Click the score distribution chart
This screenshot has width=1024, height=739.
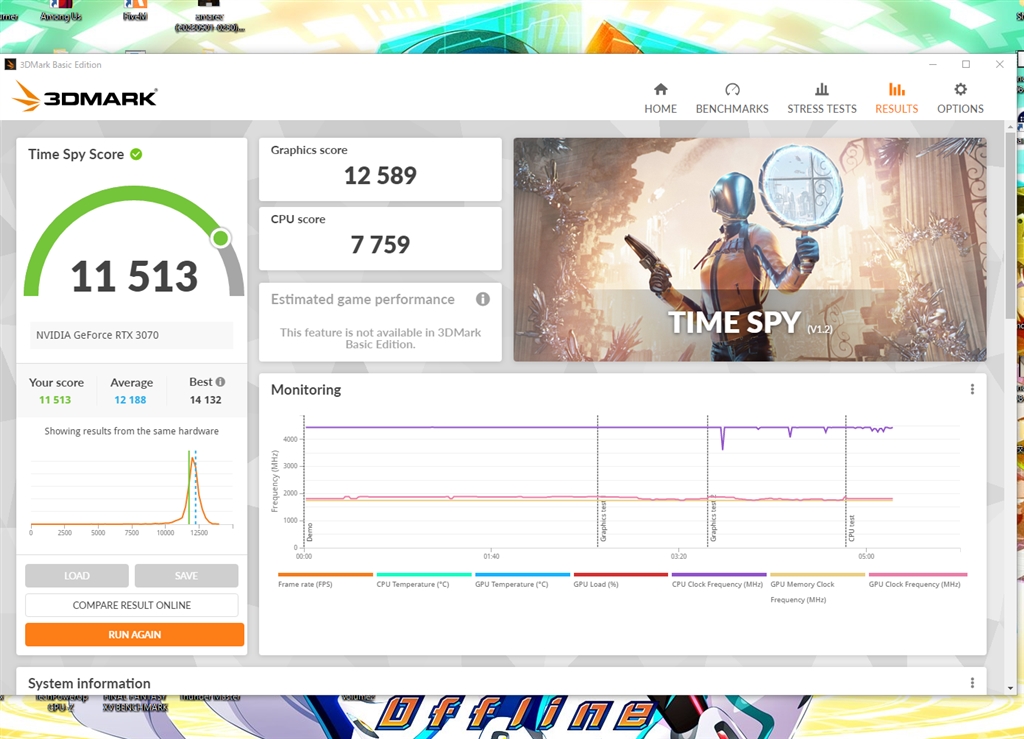[x=131, y=491]
